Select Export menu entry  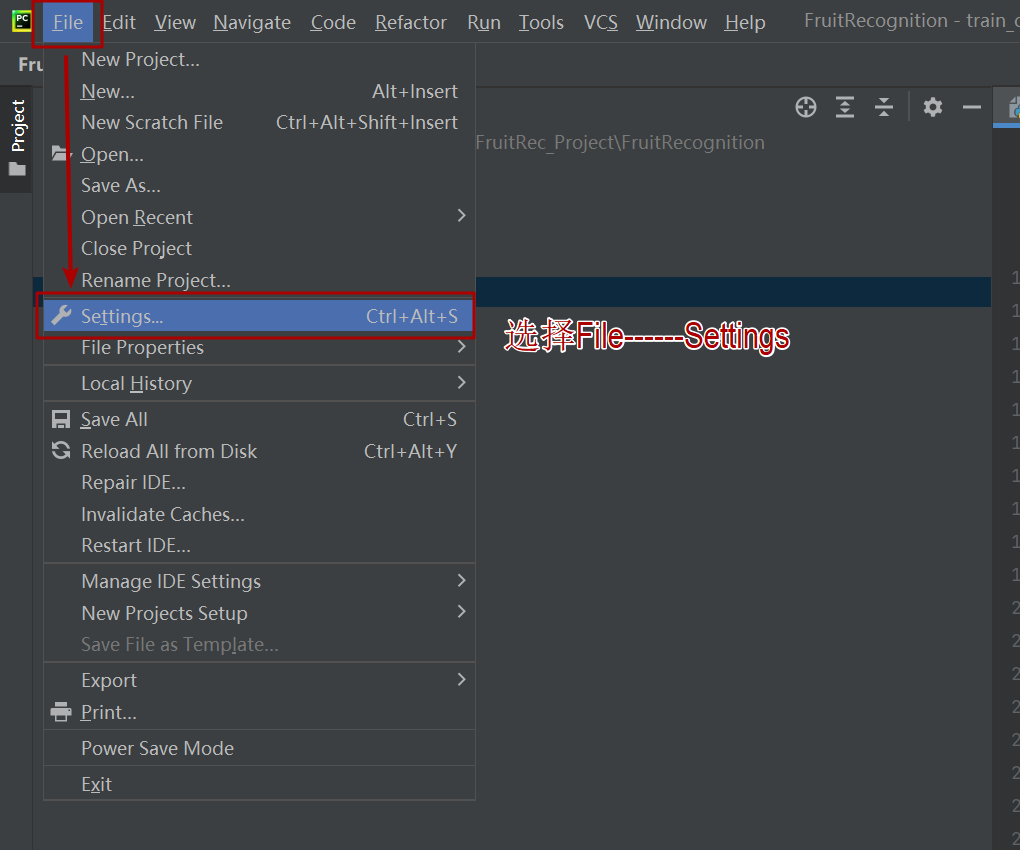tap(259, 680)
